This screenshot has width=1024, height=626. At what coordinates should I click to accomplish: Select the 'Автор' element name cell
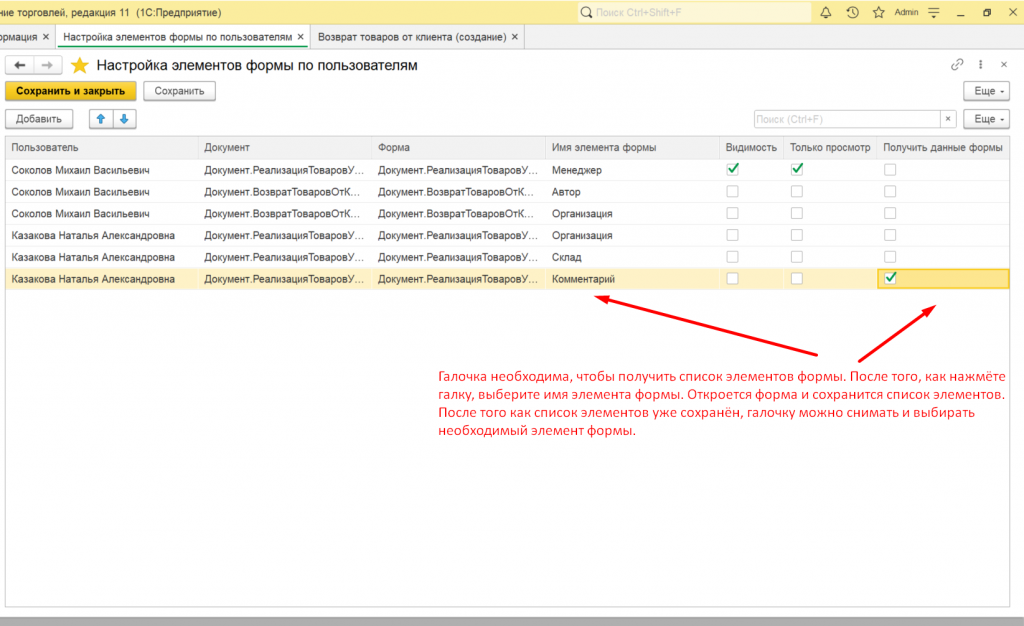[632, 192]
